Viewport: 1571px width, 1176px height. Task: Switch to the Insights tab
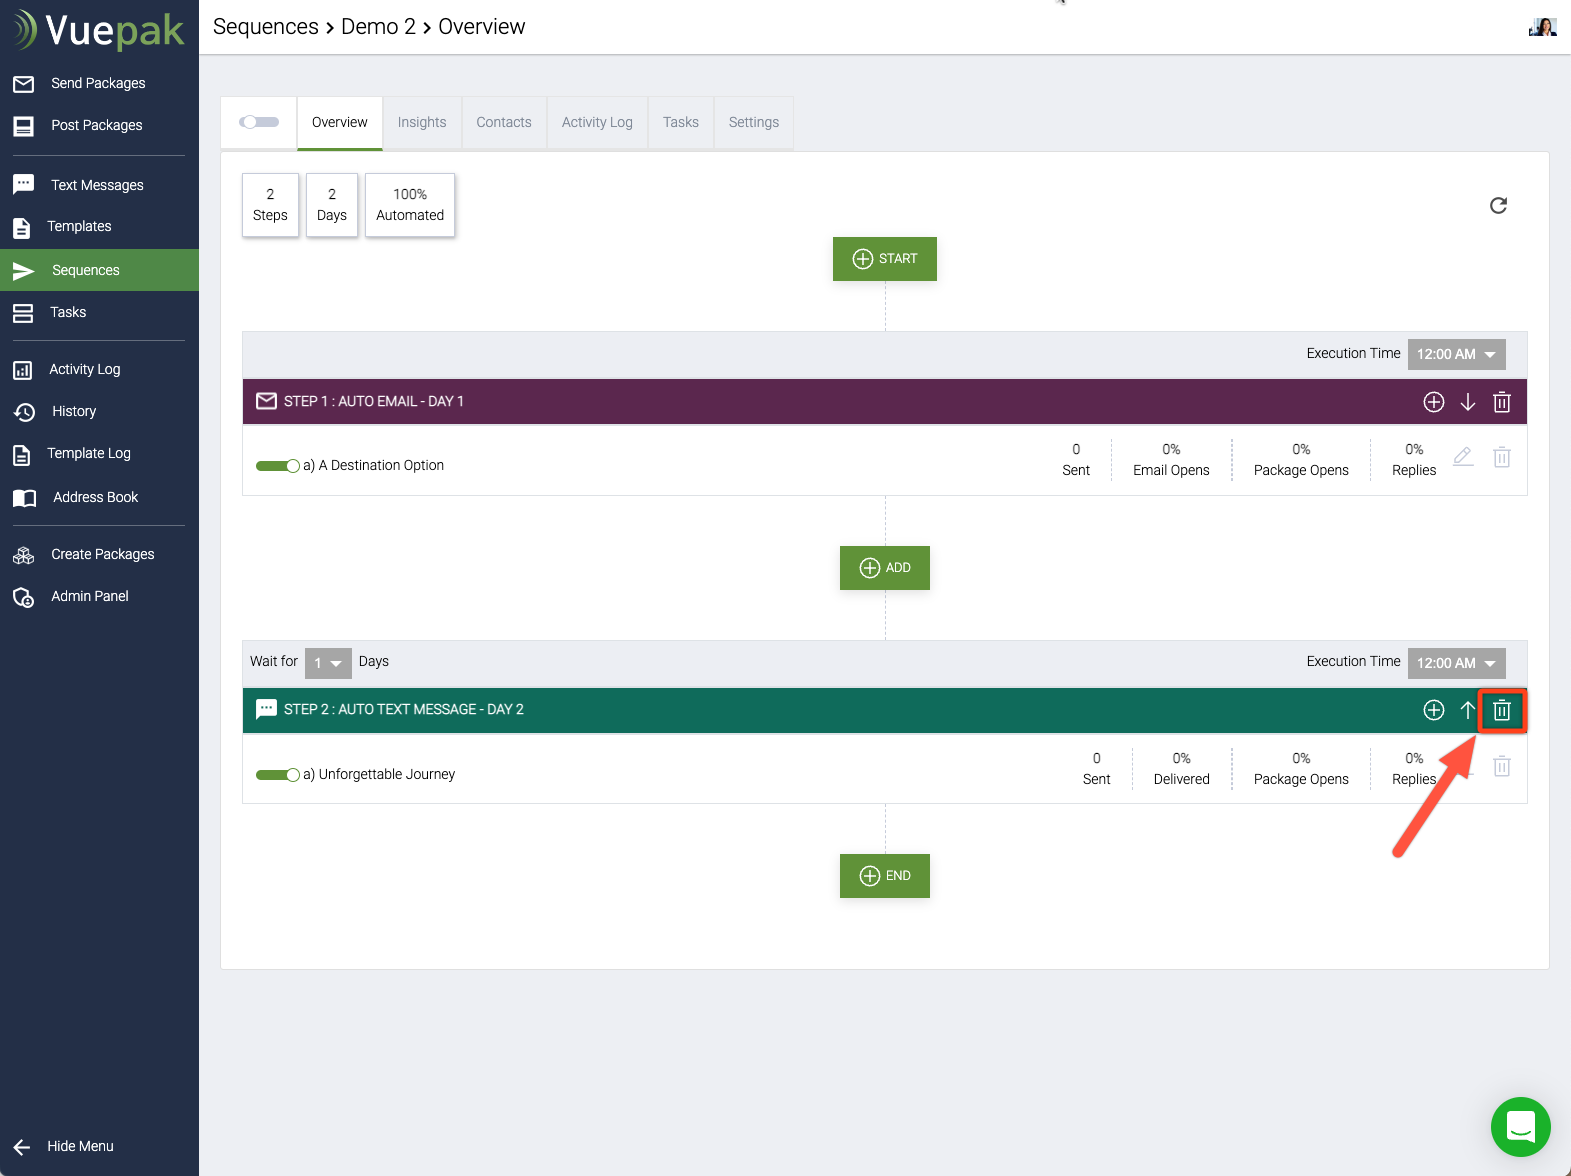pos(421,122)
